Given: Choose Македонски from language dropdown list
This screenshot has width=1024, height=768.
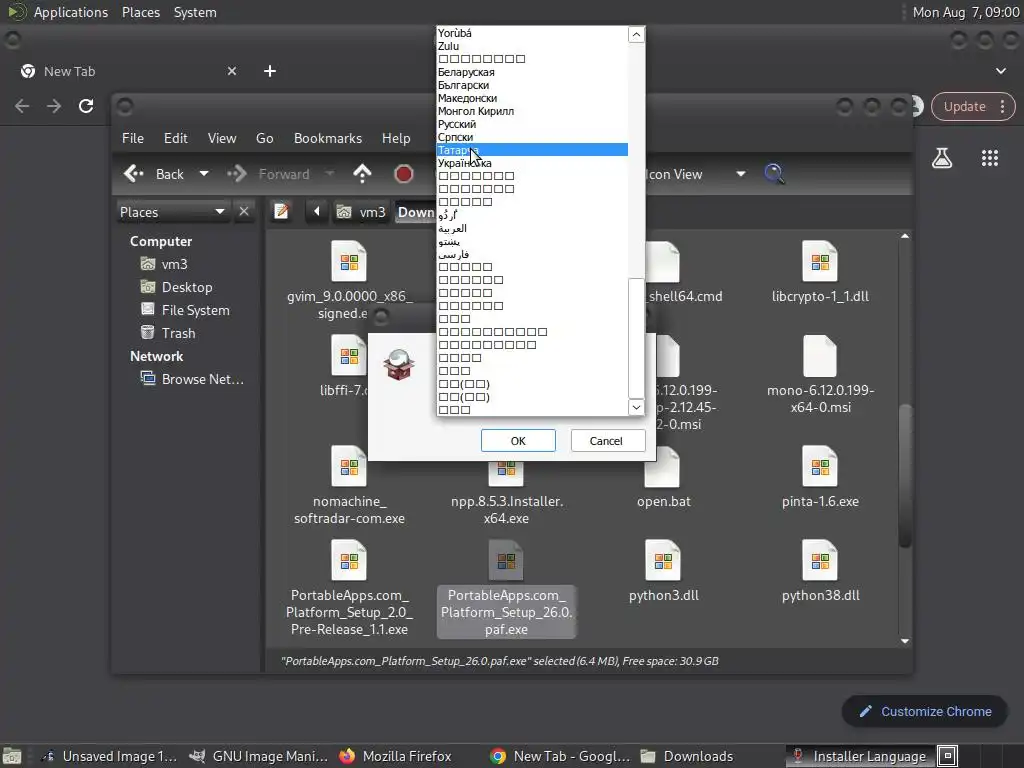Looking at the screenshot, I should pyautogui.click(x=532, y=99).
